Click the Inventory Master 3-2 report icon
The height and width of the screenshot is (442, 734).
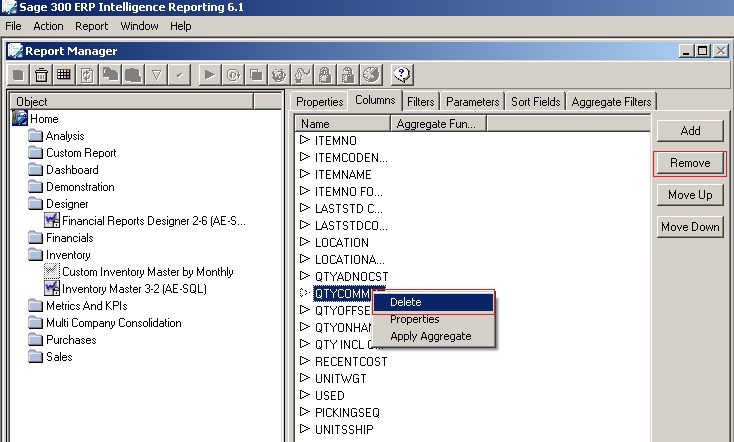51,288
